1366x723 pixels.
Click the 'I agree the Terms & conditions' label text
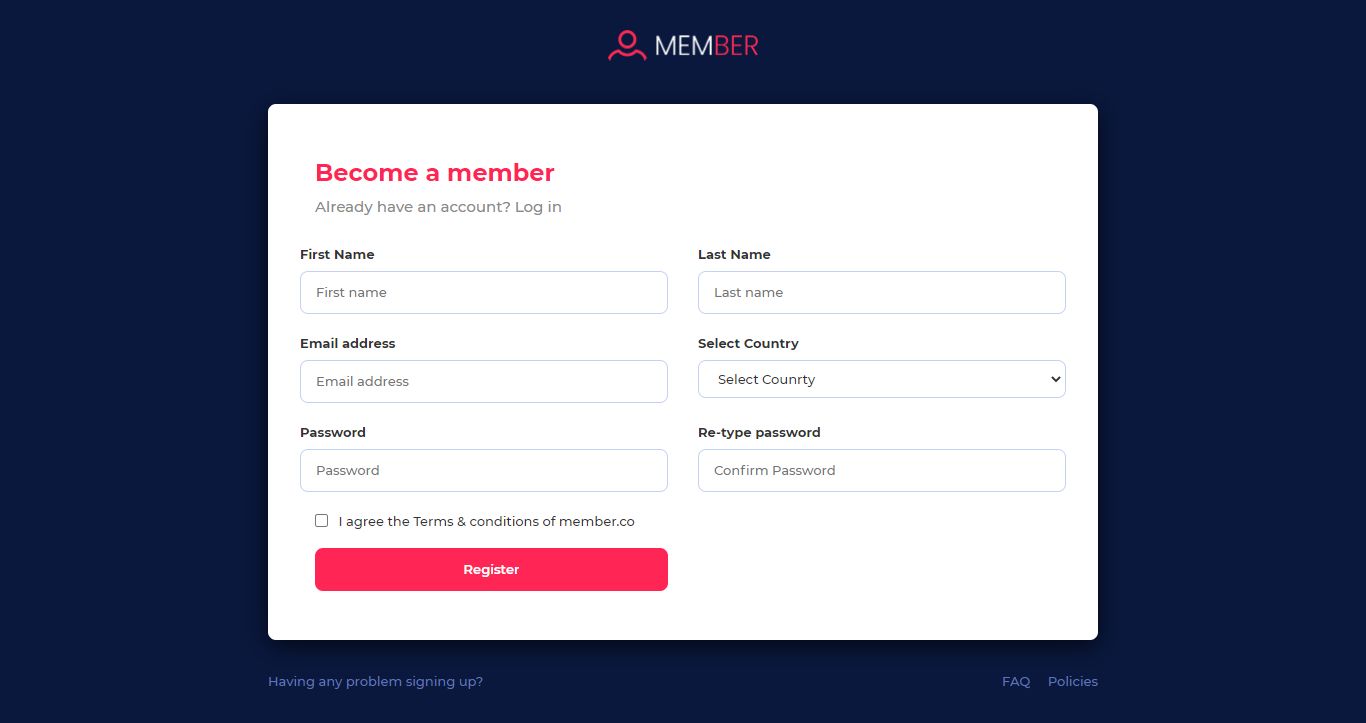tap(486, 521)
